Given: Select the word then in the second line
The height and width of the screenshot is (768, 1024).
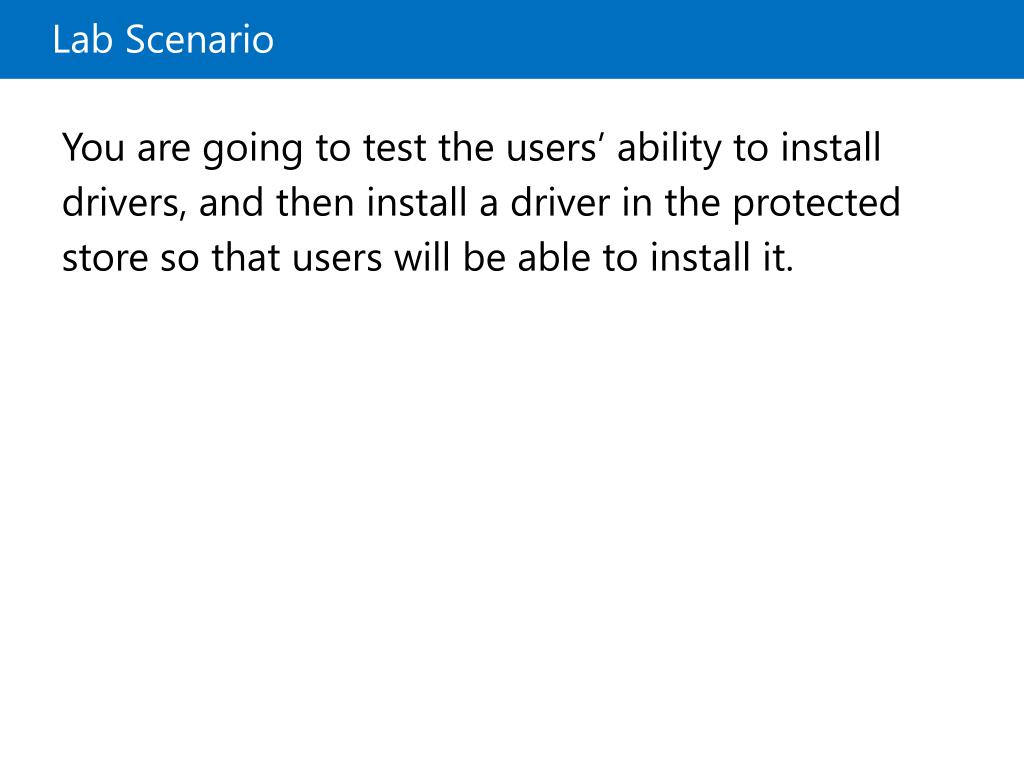Looking at the screenshot, I should point(311,202).
